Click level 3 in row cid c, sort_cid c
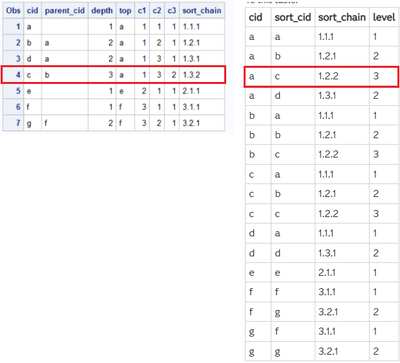The image size is (400, 363). click(376, 213)
